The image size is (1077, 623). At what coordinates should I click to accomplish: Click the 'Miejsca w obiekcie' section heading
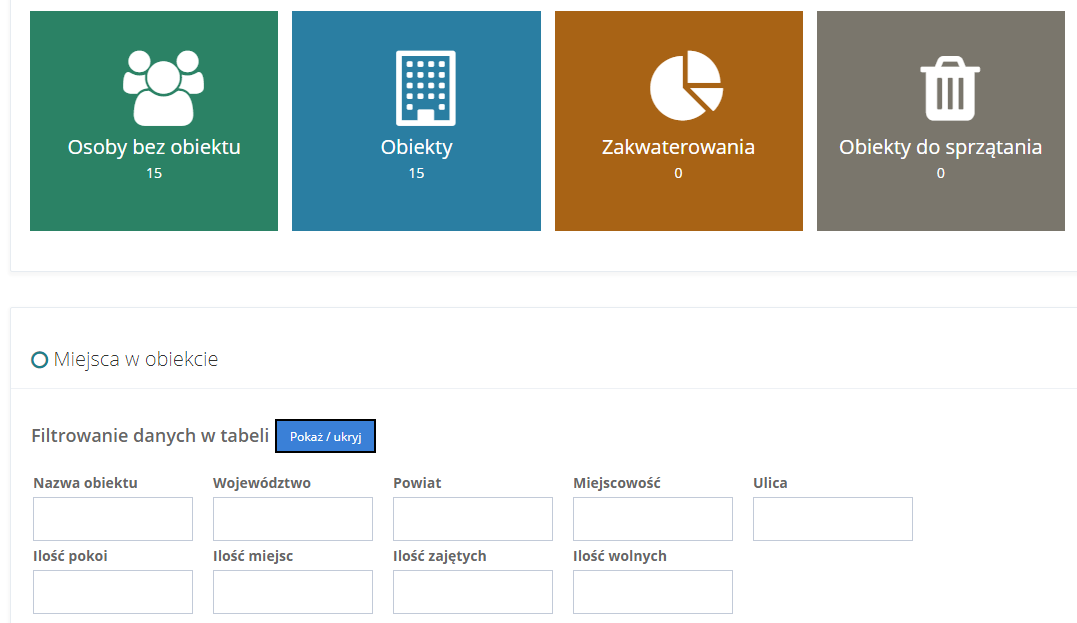pyautogui.click(x=135, y=359)
